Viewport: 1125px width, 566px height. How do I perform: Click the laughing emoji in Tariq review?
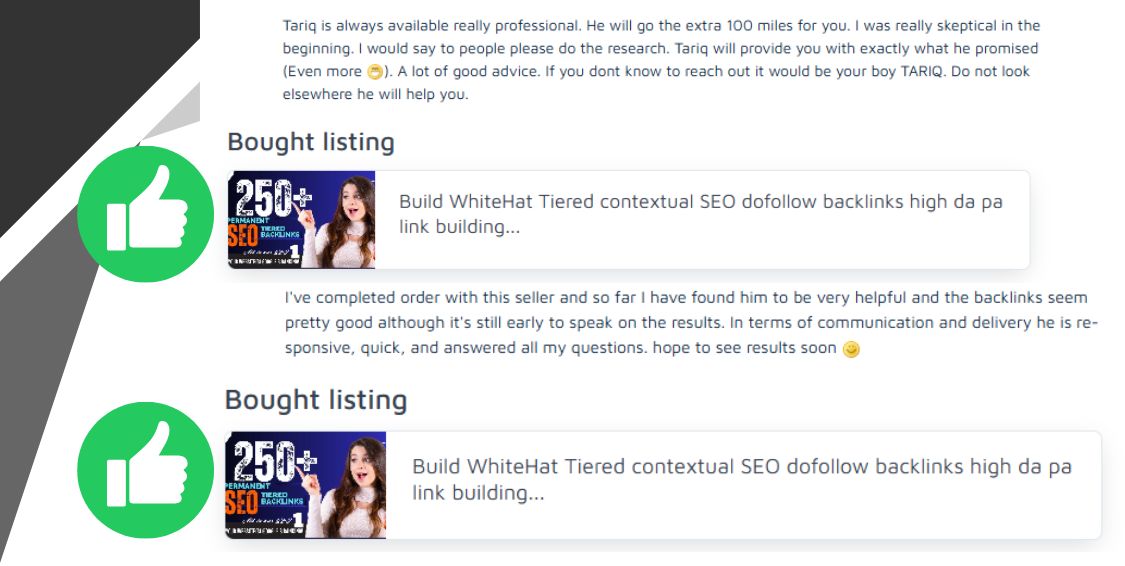click(x=375, y=72)
